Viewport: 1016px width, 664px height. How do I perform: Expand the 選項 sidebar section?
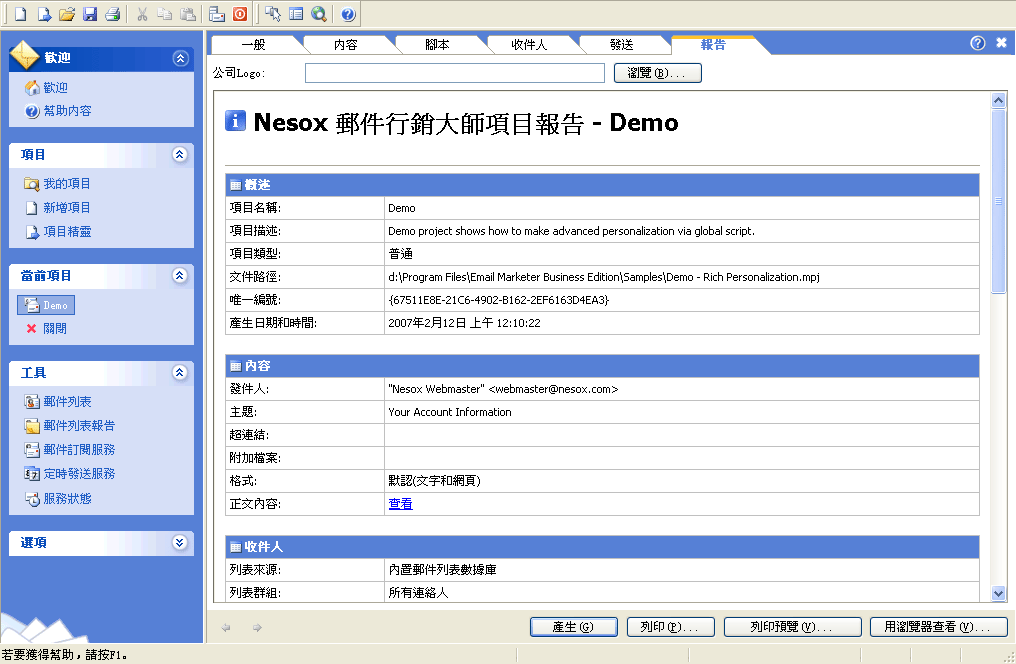180,543
